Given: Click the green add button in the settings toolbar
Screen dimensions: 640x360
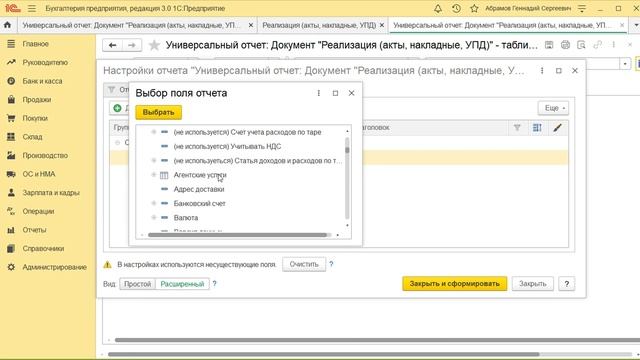Looking at the screenshot, I should click(x=118, y=108).
